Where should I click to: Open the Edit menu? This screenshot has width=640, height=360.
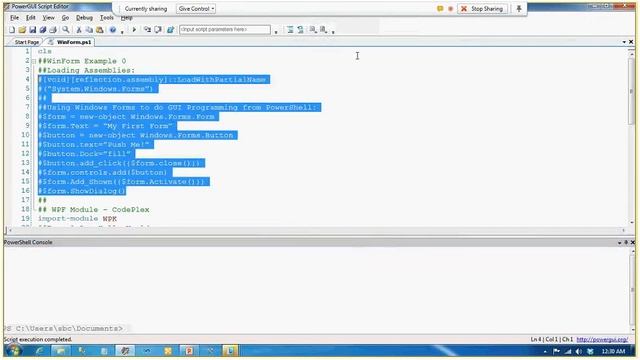point(31,18)
